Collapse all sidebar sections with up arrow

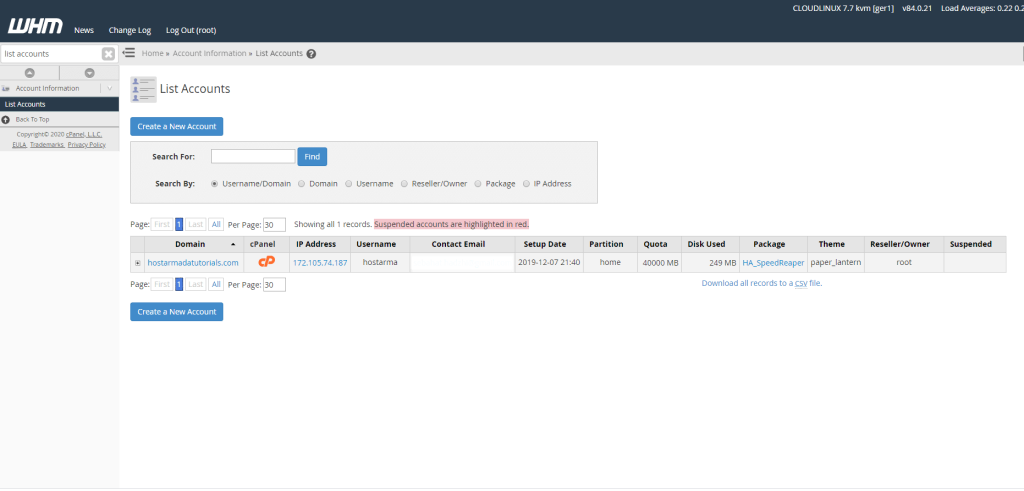[x=29, y=73]
